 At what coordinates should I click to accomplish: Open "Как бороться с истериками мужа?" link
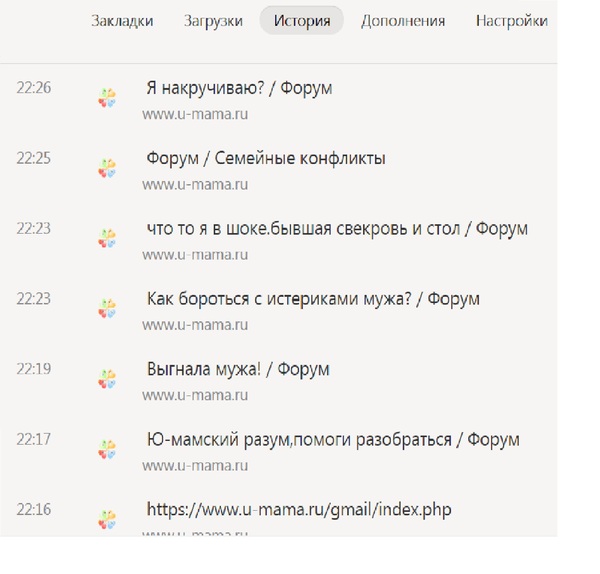pyautogui.click(x=313, y=299)
